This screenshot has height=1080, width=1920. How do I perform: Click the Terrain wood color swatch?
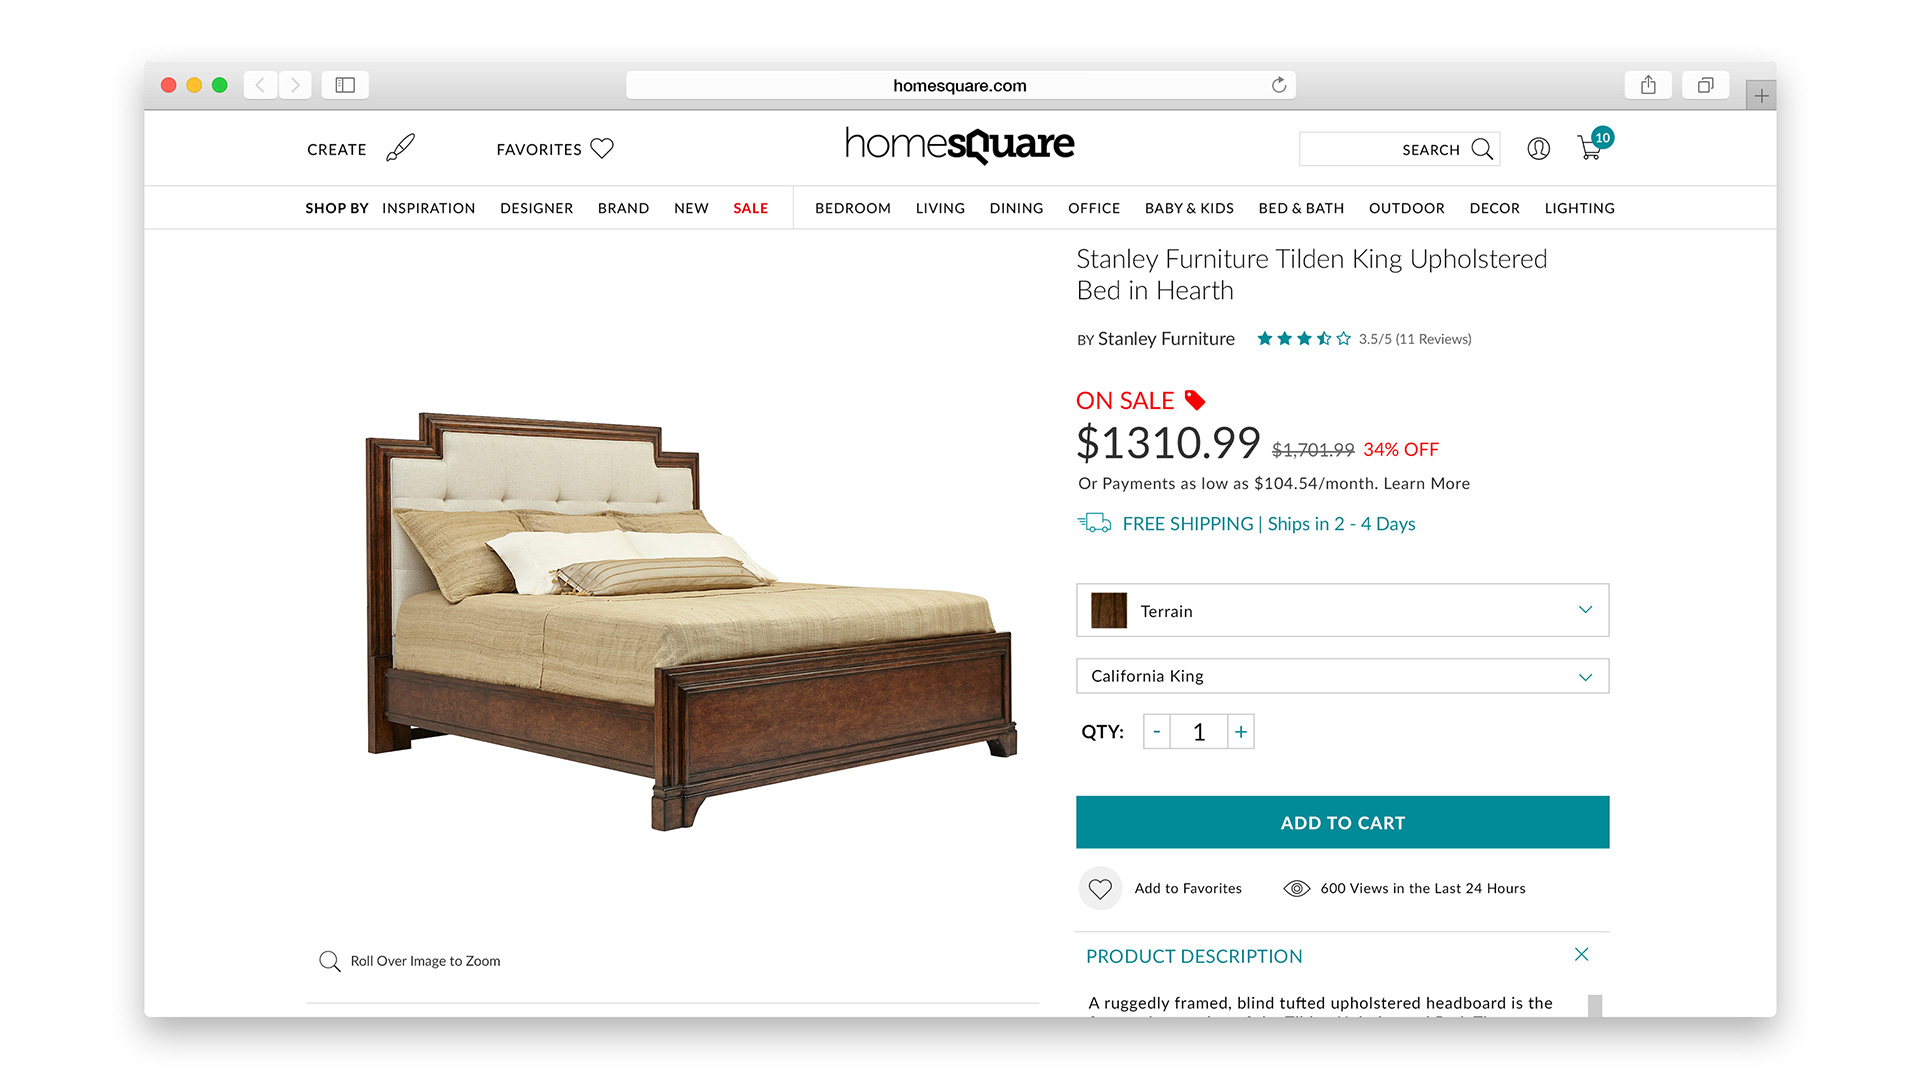pyautogui.click(x=1108, y=610)
